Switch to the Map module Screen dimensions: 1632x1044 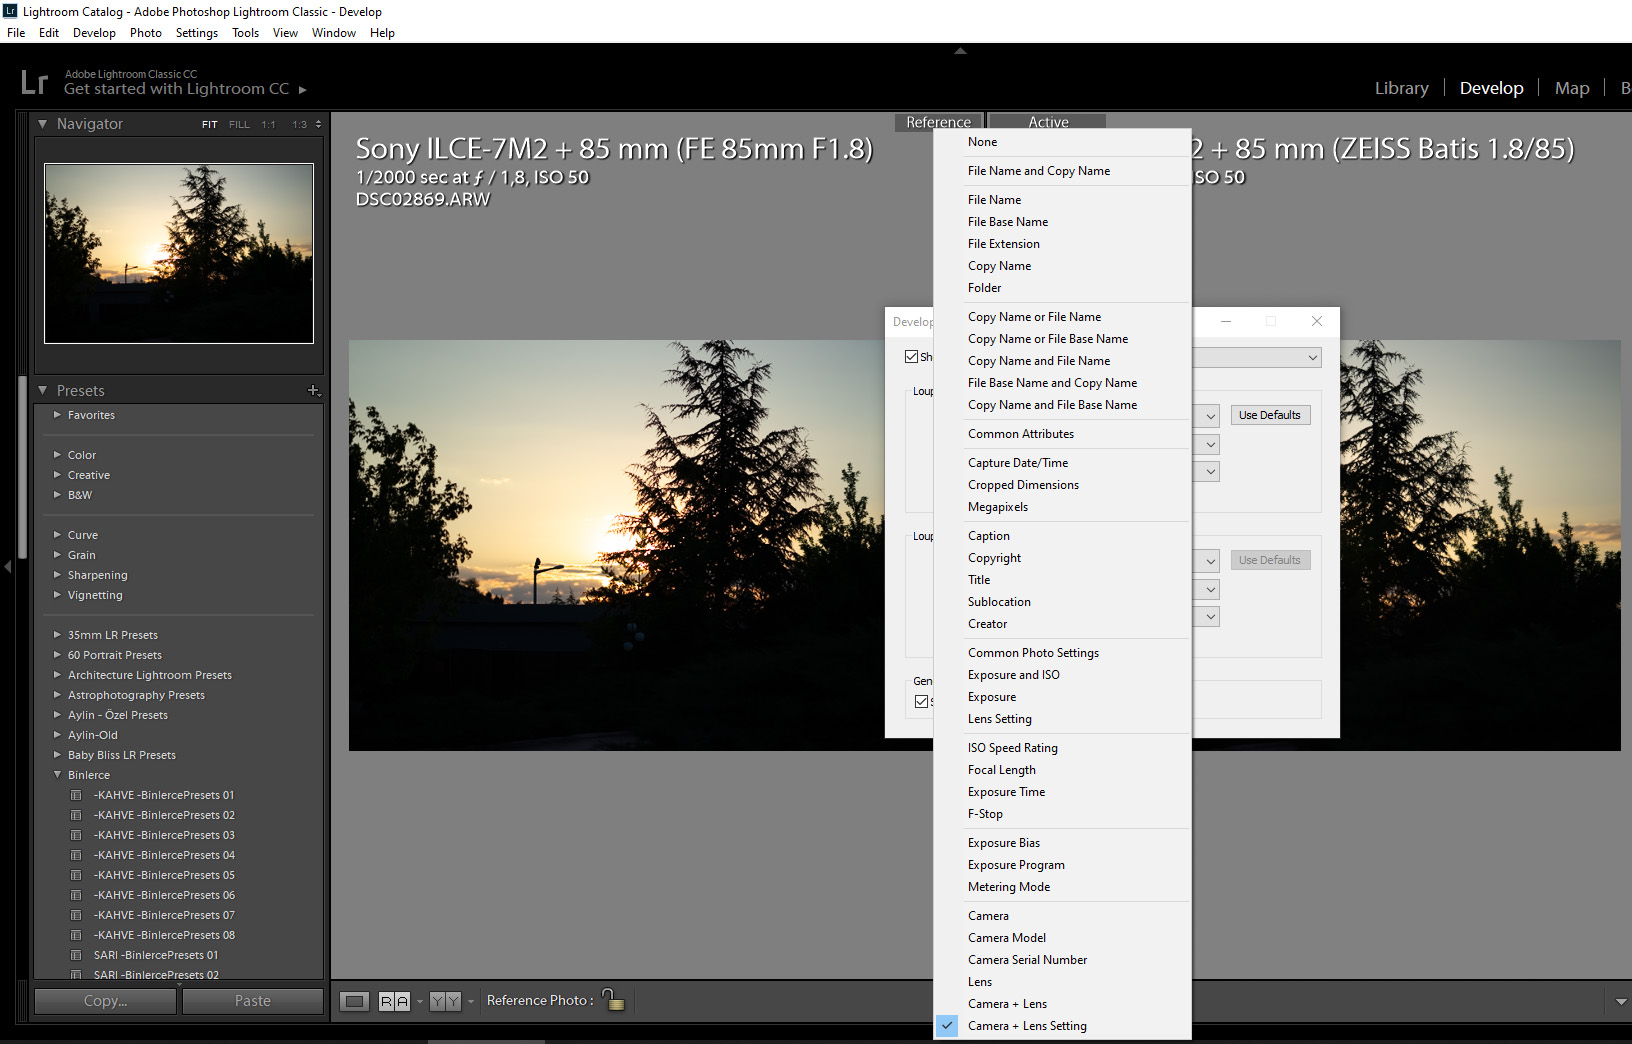[x=1572, y=88]
